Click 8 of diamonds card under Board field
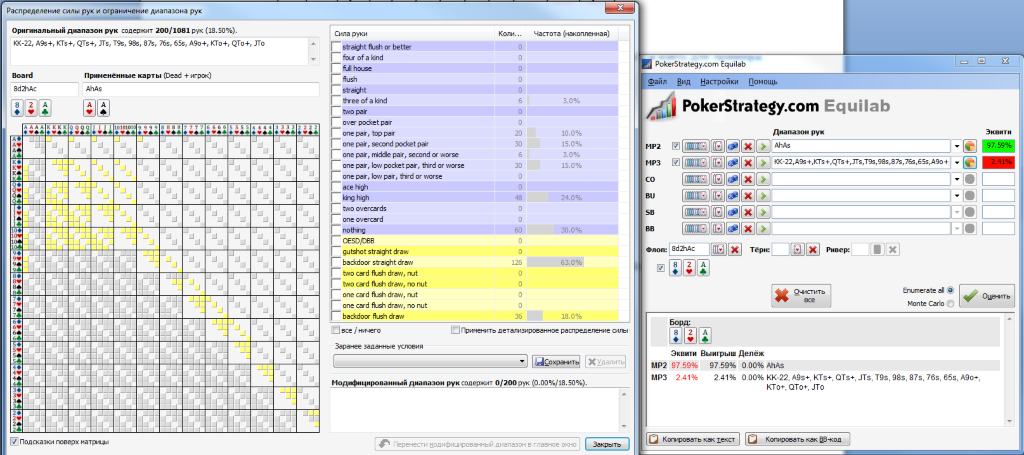This screenshot has height=455, width=1024. [x=17, y=108]
